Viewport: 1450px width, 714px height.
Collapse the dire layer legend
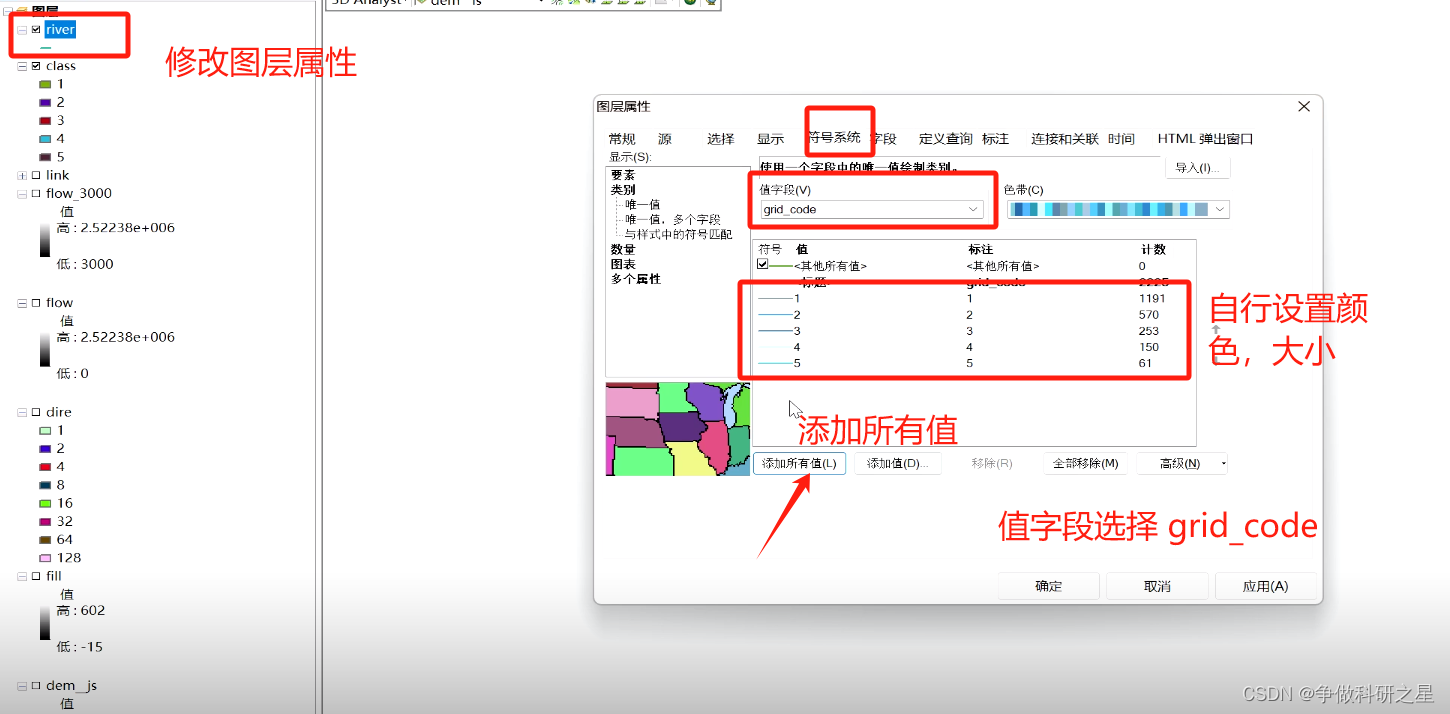pos(22,412)
